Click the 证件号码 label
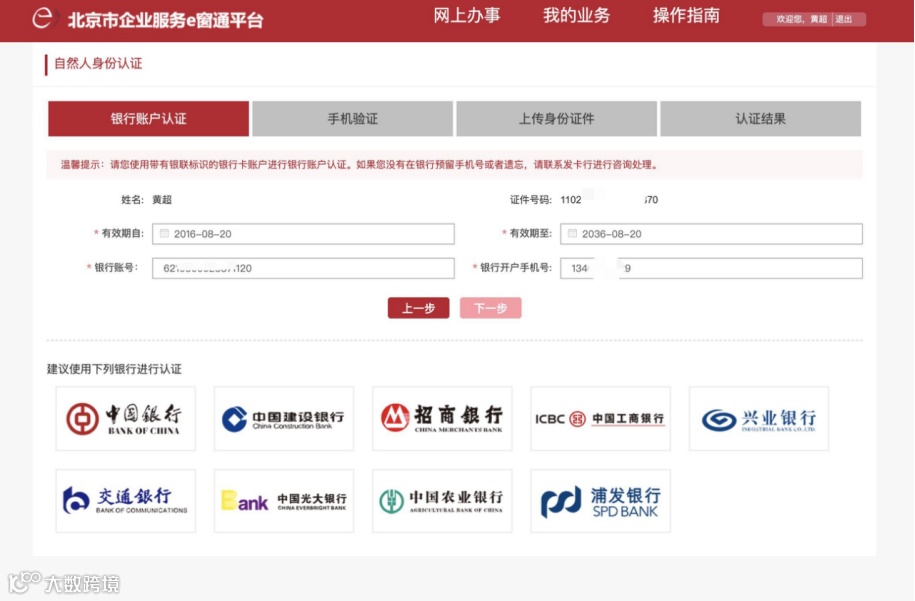Image resolution: width=915 pixels, height=601 pixels. point(530,200)
